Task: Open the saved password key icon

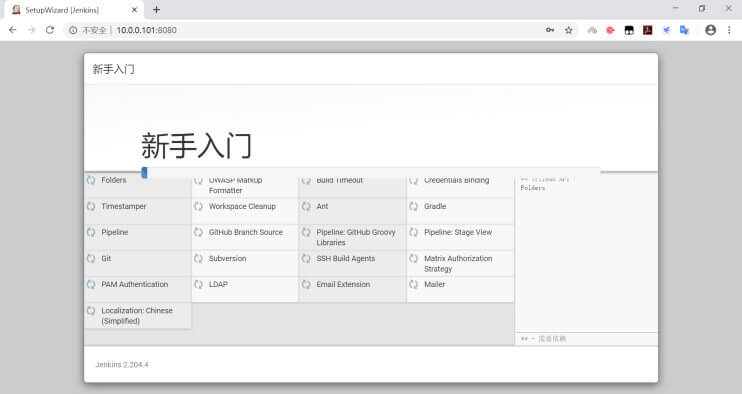Action: pos(550,30)
